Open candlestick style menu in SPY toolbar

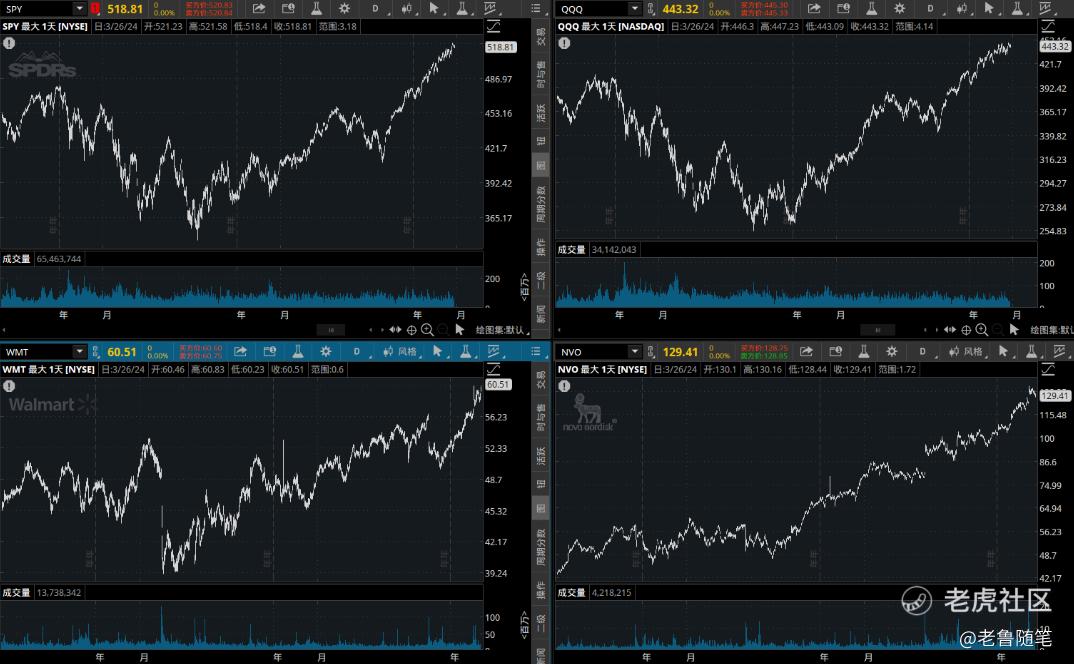(406, 8)
